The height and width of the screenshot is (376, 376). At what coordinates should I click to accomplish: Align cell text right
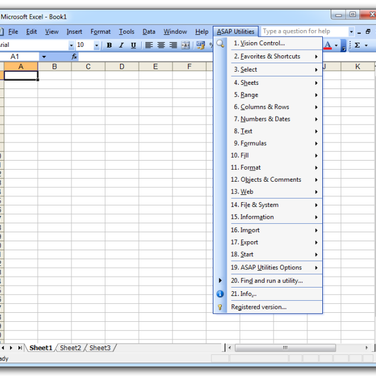(173, 45)
